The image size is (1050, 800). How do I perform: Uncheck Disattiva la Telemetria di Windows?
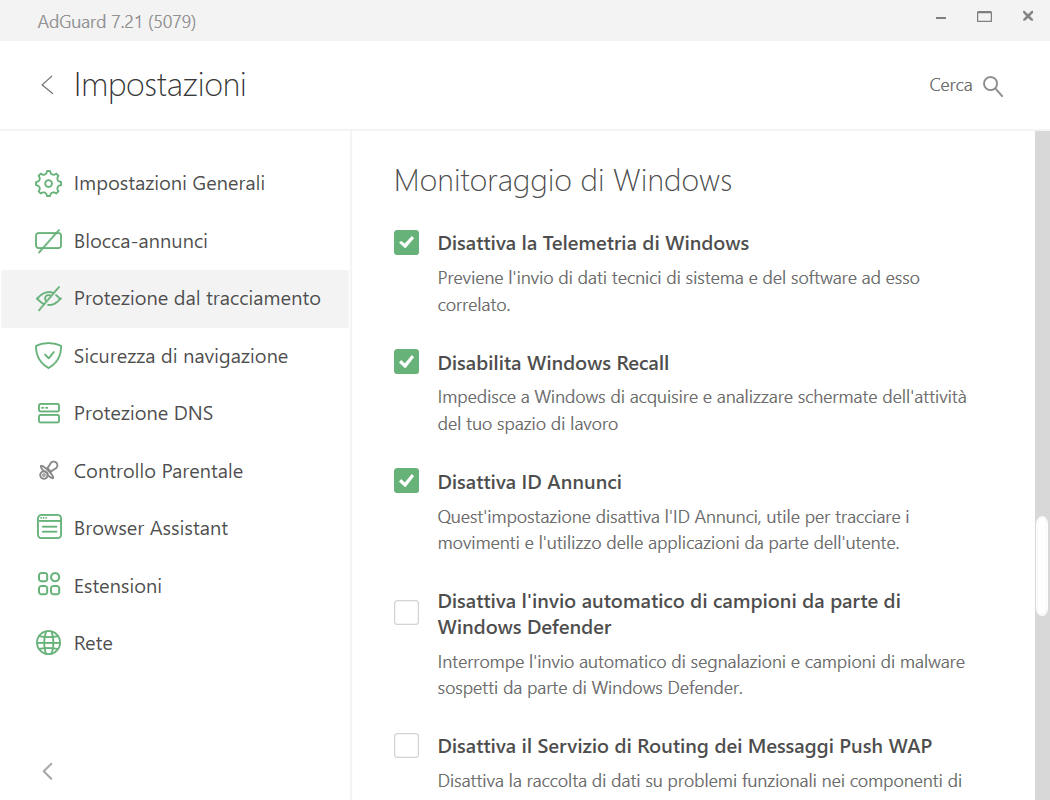(x=406, y=242)
